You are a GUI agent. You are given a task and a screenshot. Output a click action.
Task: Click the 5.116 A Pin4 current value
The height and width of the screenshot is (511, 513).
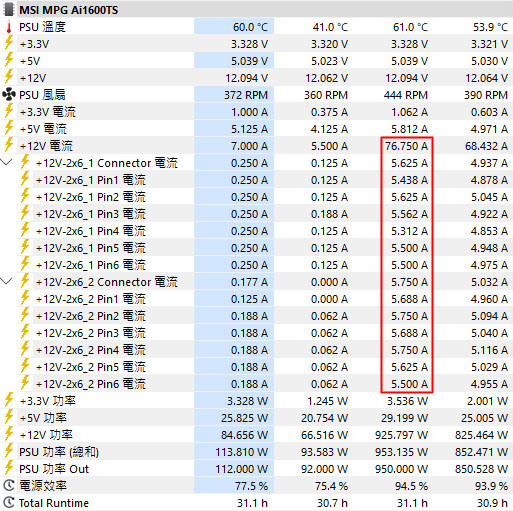pyautogui.click(x=489, y=350)
